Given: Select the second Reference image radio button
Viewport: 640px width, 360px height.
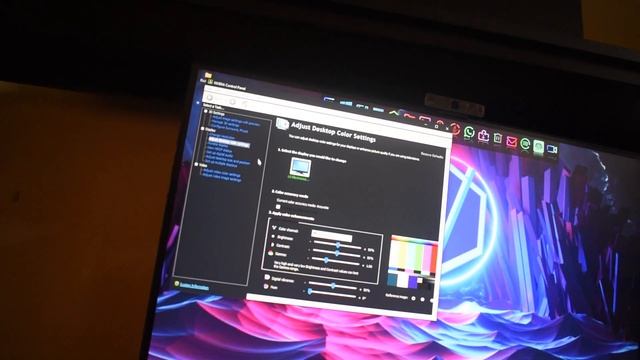Looking at the screenshot, I should coord(422,300).
